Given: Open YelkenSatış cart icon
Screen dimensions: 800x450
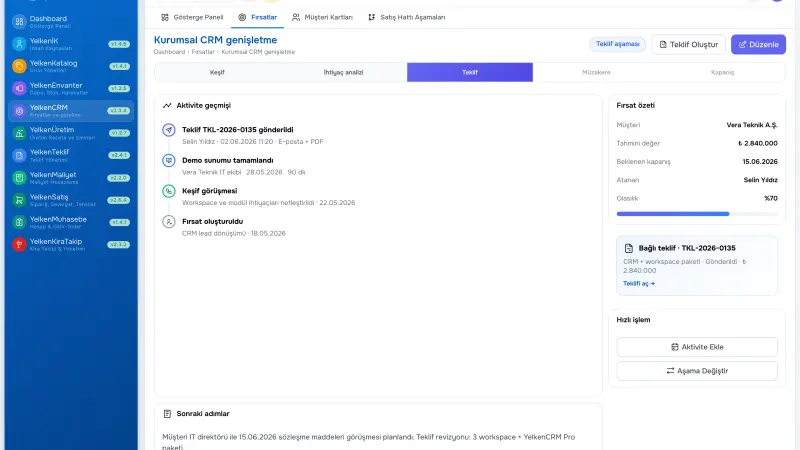Looking at the screenshot, I should [x=19, y=200].
